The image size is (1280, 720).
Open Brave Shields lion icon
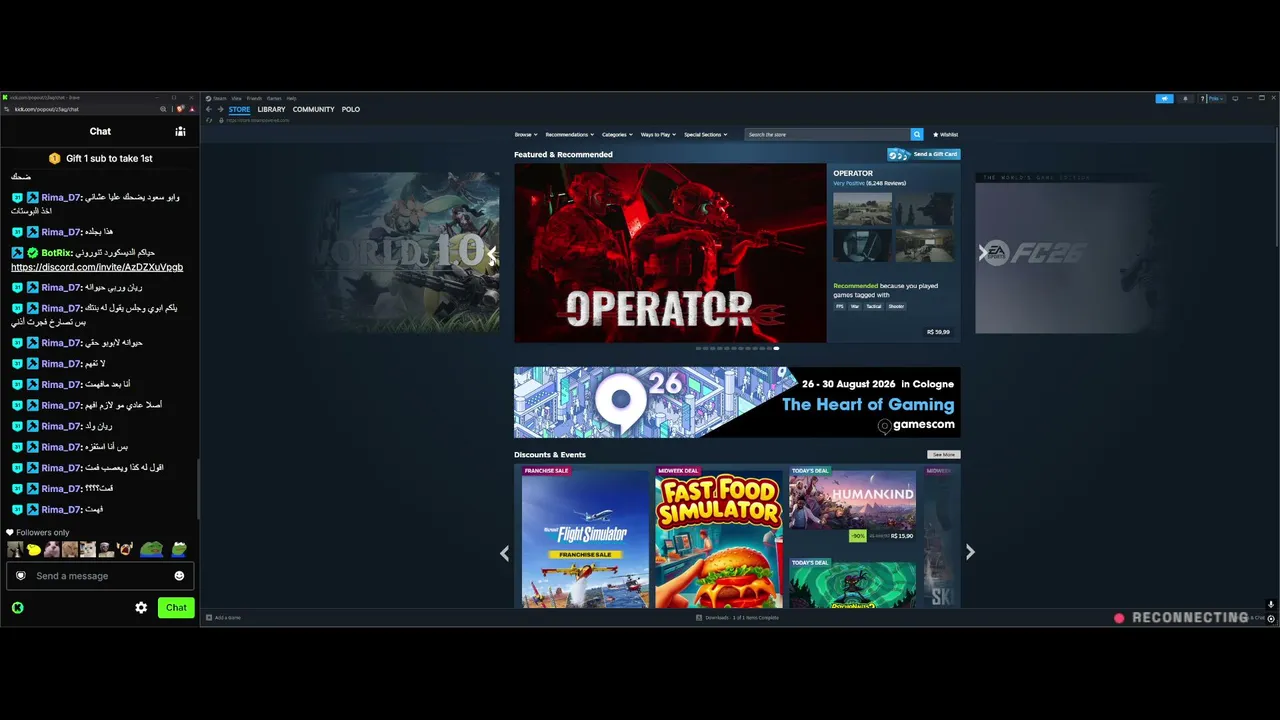pyautogui.click(x=179, y=109)
